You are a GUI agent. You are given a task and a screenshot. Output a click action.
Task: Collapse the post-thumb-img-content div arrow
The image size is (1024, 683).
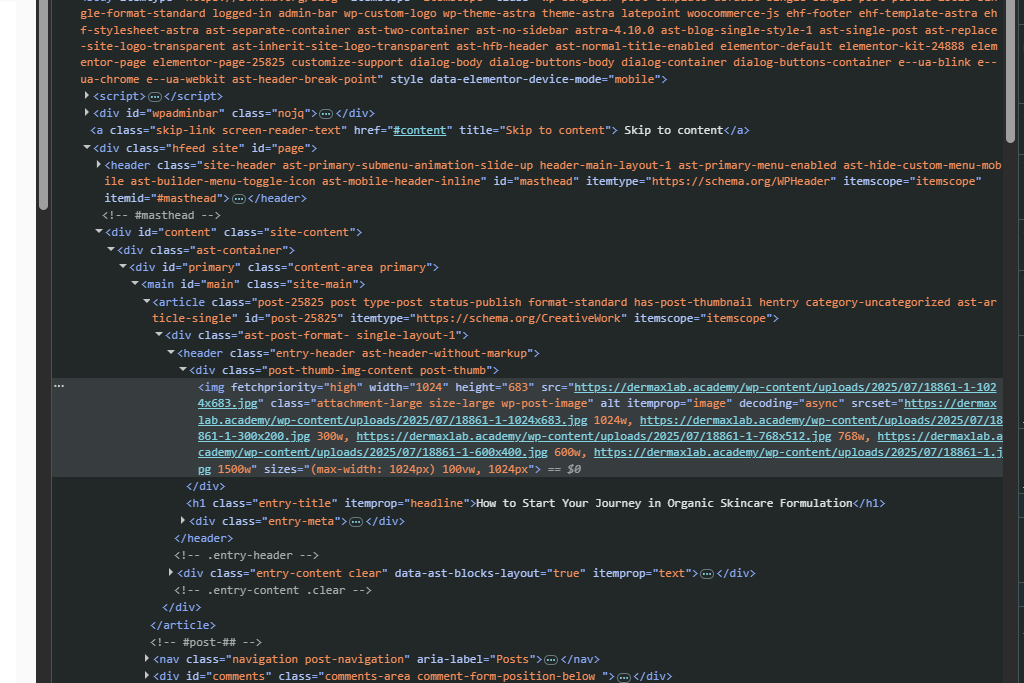182,369
